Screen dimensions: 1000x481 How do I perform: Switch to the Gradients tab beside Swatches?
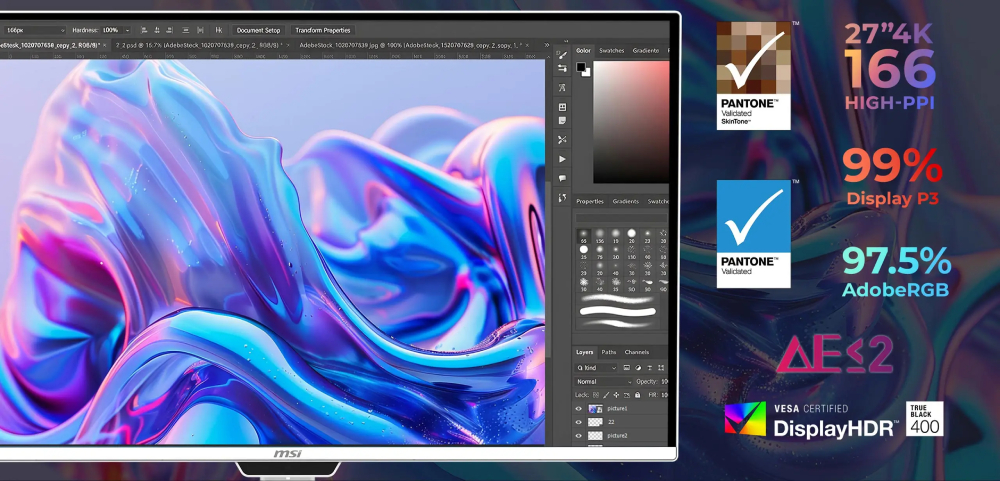coord(645,50)
